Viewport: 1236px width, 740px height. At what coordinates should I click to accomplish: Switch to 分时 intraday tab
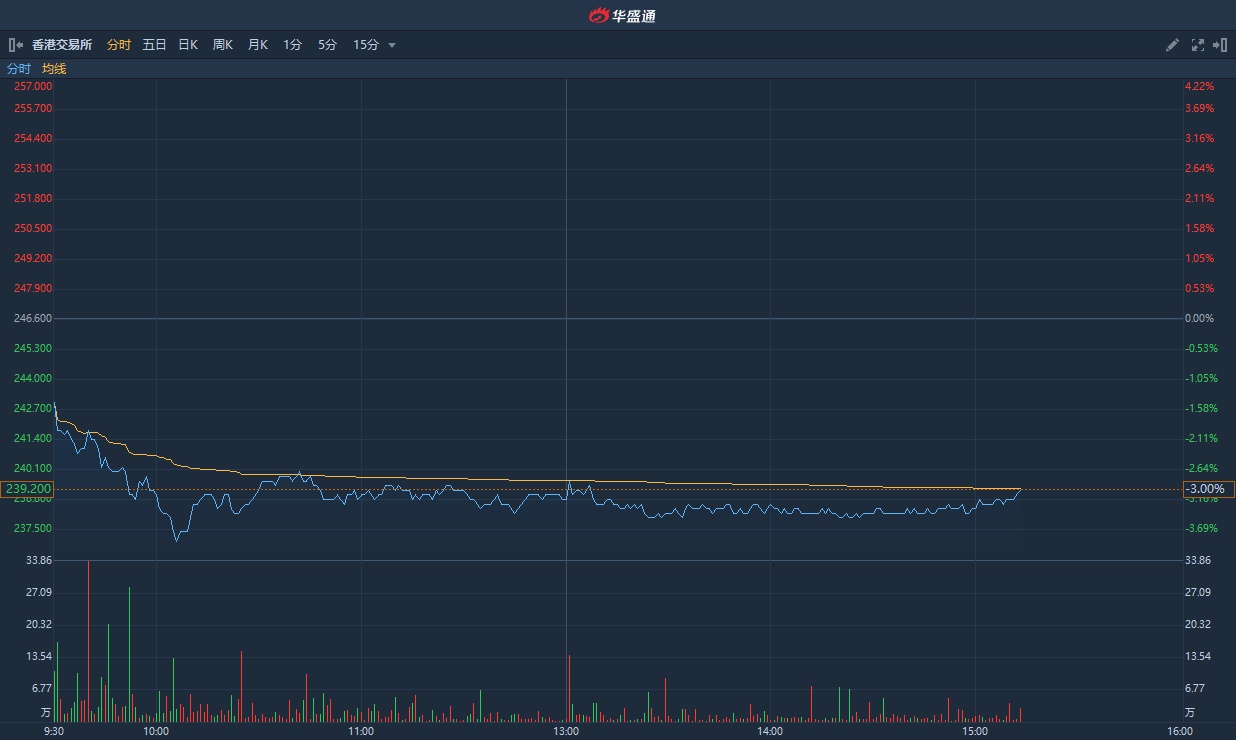click(x=118, y=45)
